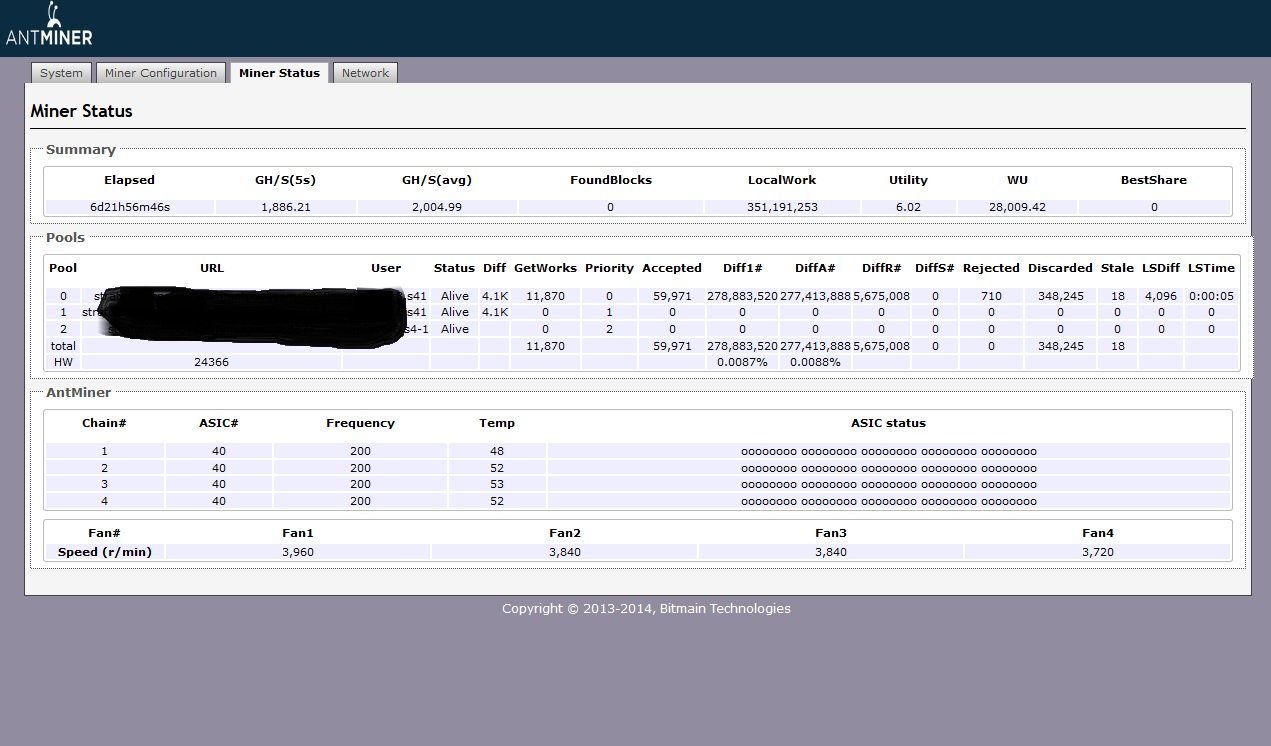Open the System tab
Viewport: 1271px width, 746px height.
(61, 73)
